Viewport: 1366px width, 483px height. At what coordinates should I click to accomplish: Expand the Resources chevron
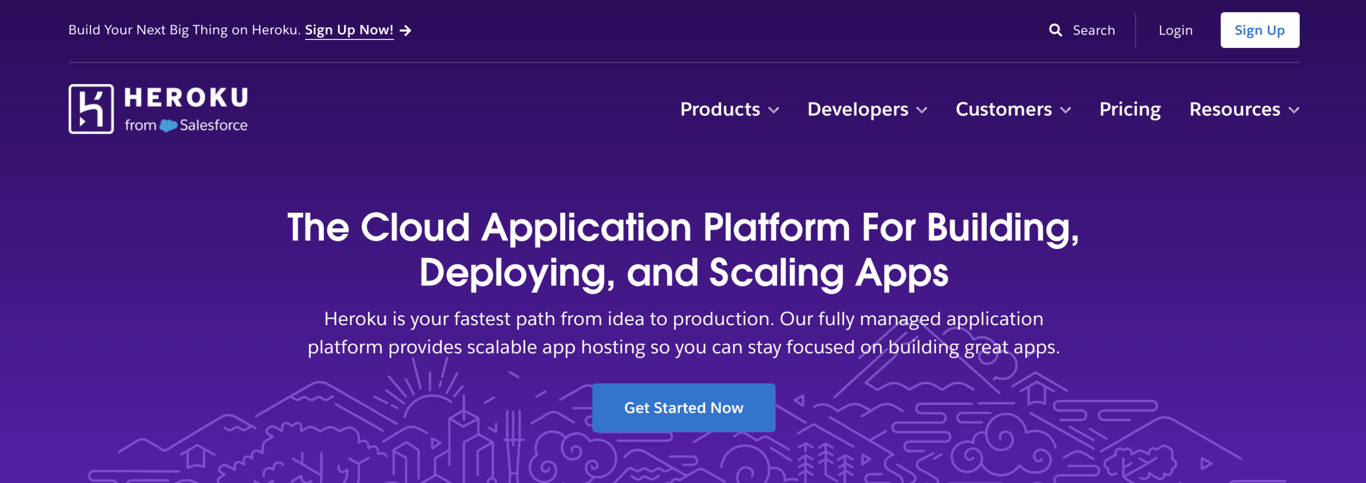1294,110
